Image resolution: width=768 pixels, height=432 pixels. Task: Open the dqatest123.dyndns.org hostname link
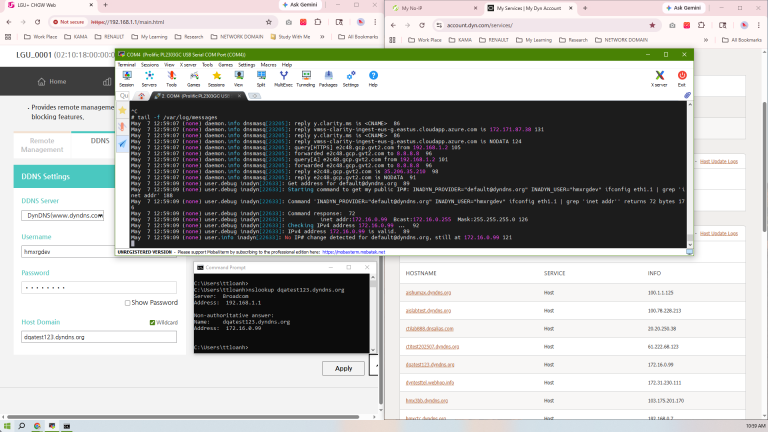point(430,364)
